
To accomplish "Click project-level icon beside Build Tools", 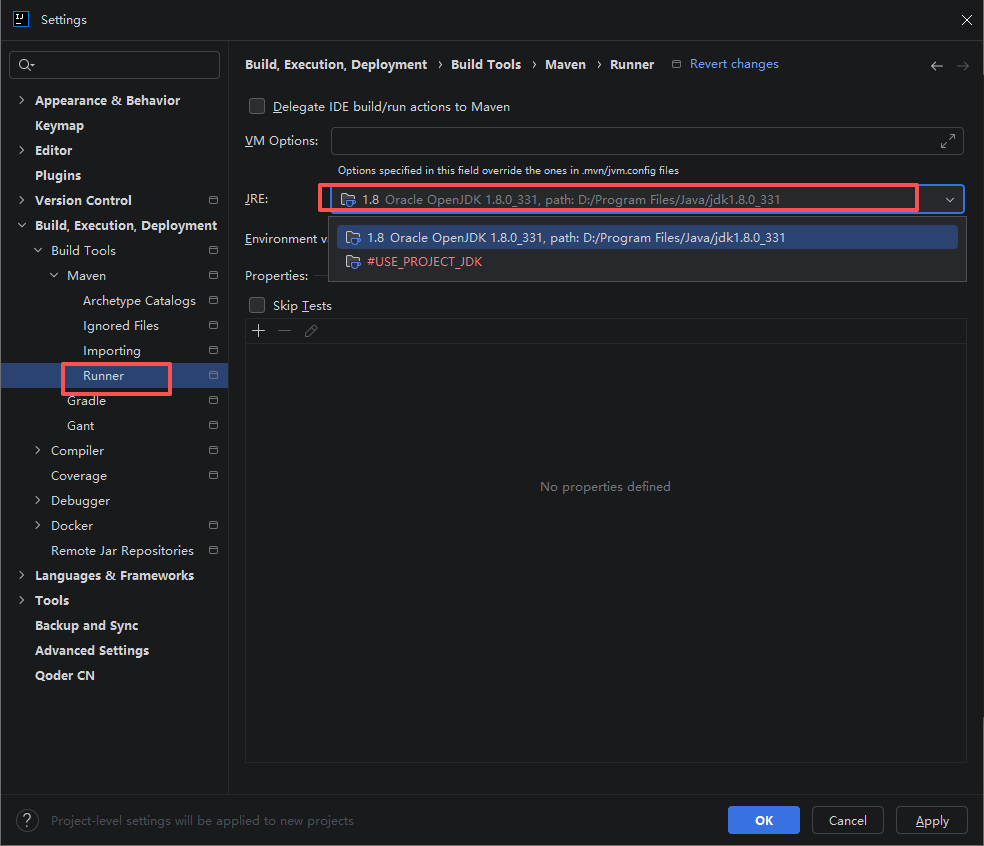I will tap(213, 250).
